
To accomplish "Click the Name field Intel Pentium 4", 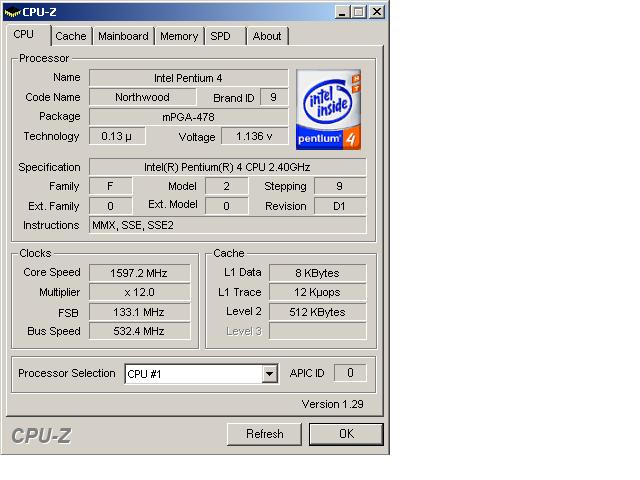I will pos(189,78).
